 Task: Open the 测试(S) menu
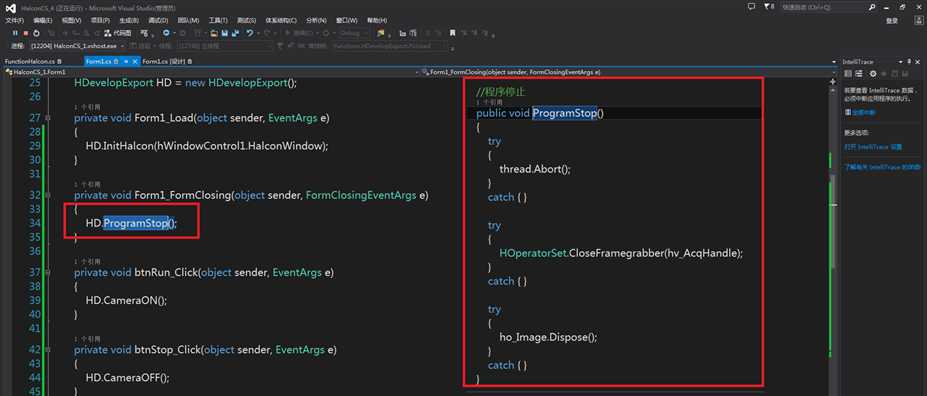[247, 20]
